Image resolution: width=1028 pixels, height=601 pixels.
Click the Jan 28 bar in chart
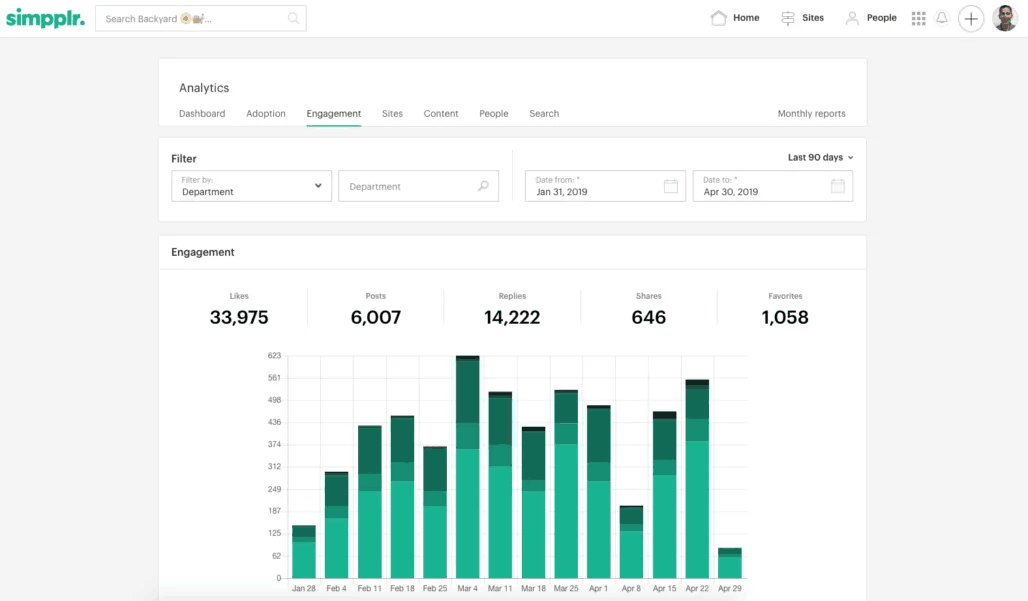tap(304, 551)
